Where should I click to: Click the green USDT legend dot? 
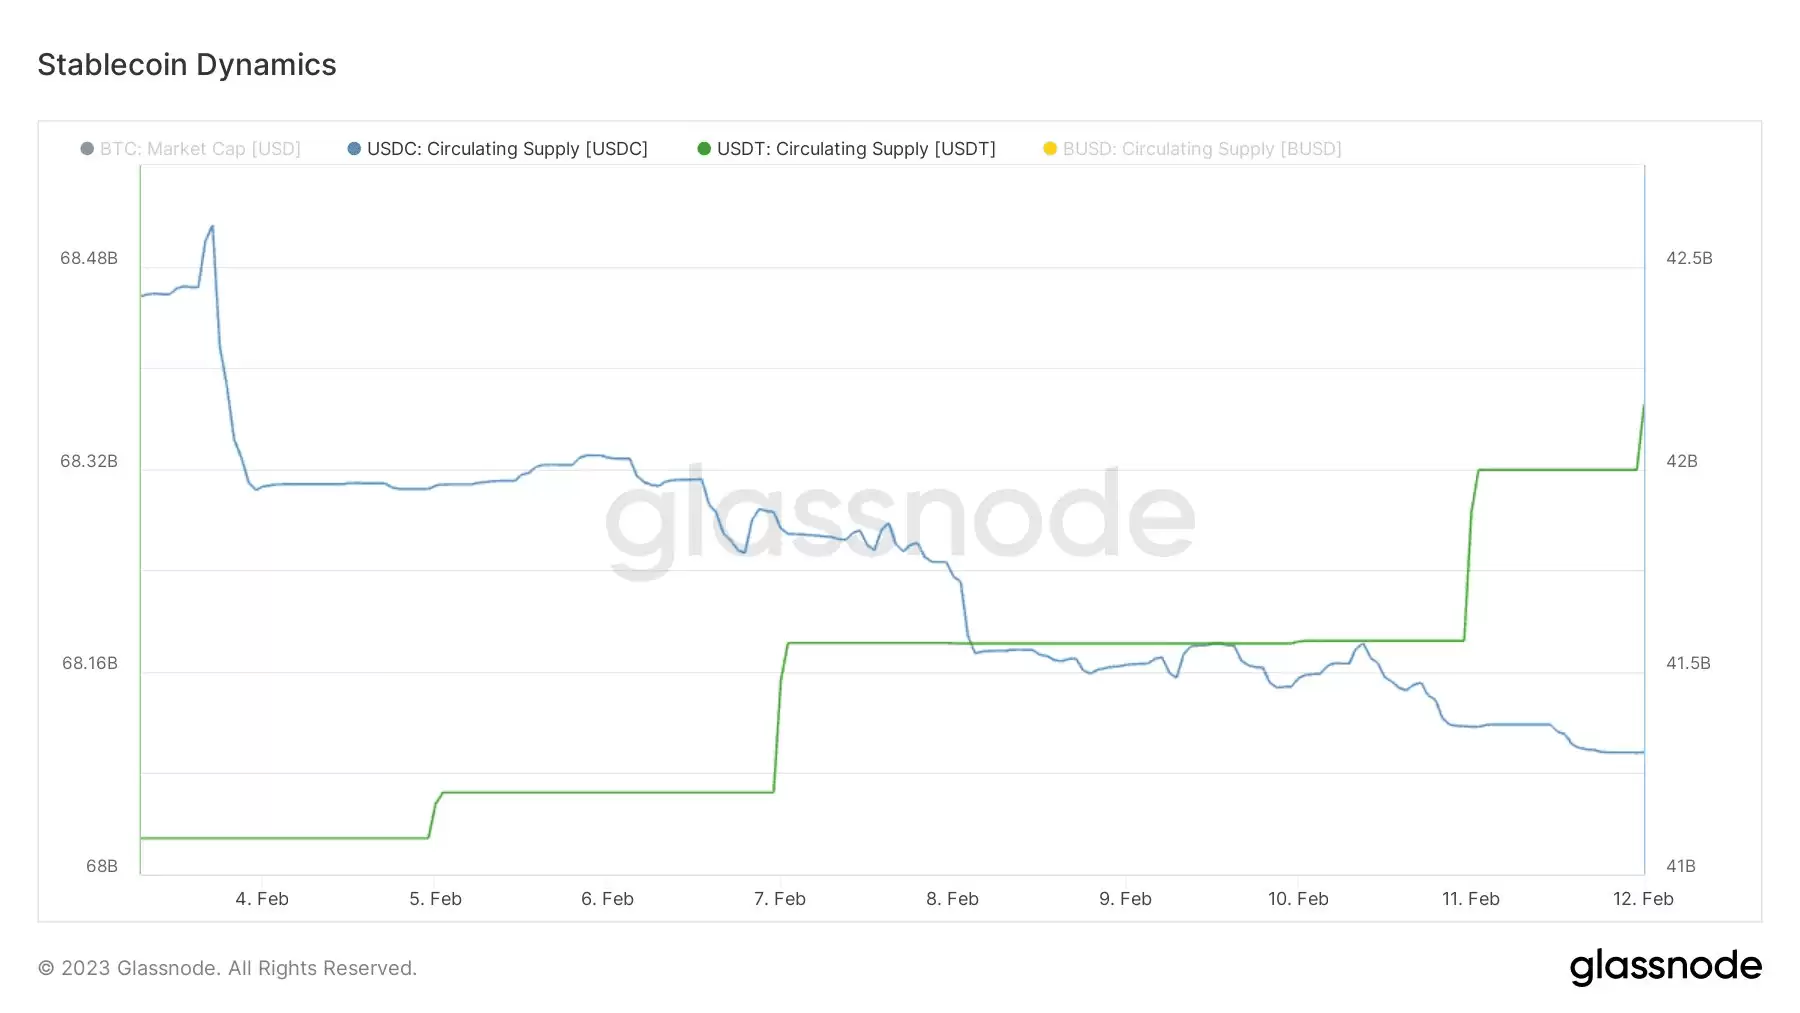pyautogui.click(x=704, y=149)
